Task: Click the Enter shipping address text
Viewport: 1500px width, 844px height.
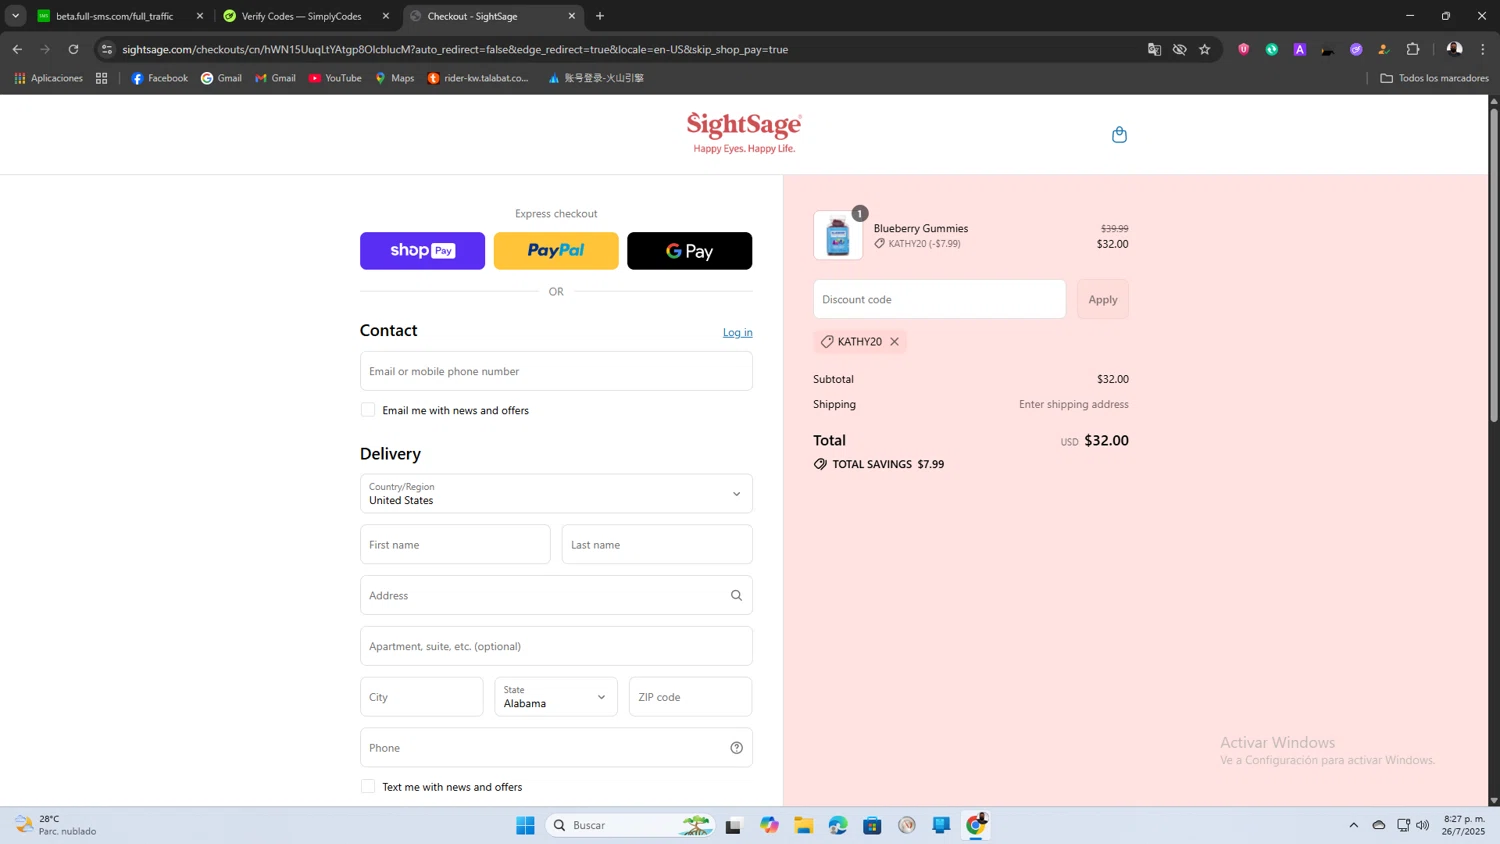Action: coord(1073,405)
